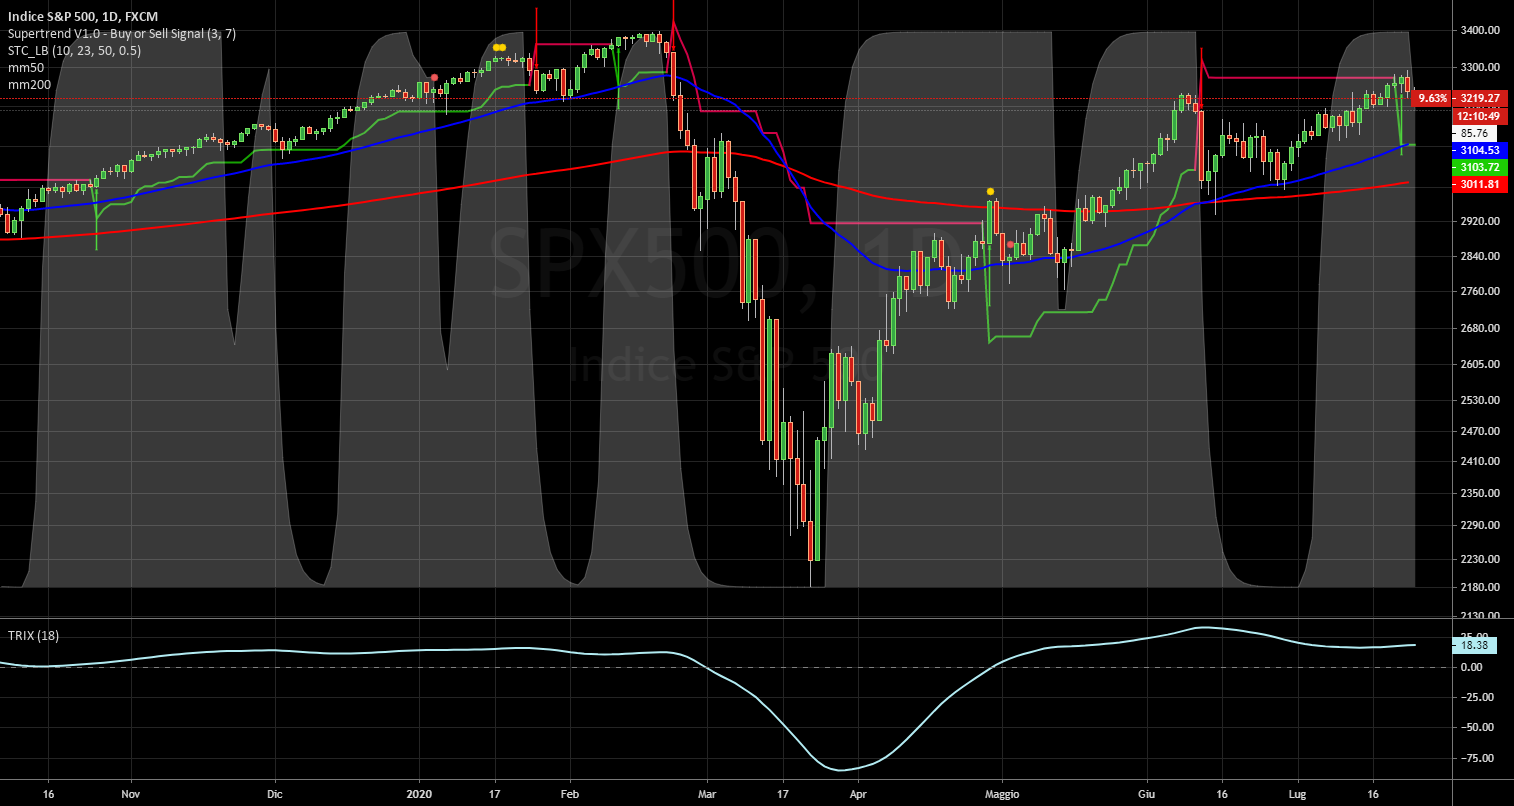Click the blue 3104.53 price label
Viewport: 1514px width, 806px height.
[x=1479, y=149]
